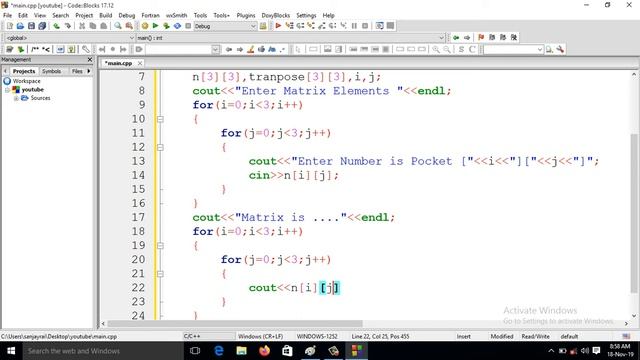This screenshot has width=640, height=360.
Task: Click the Replace toolbar icon
Action: (x=129, y=26)
